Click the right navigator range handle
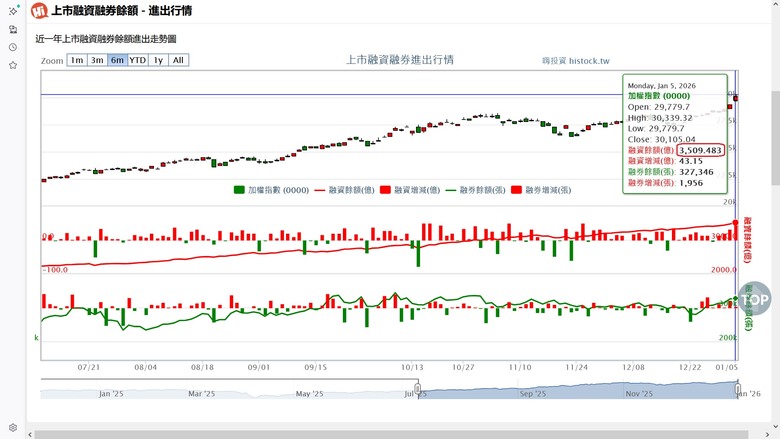Viewport: 780px width, 439px height. [738, 389]
